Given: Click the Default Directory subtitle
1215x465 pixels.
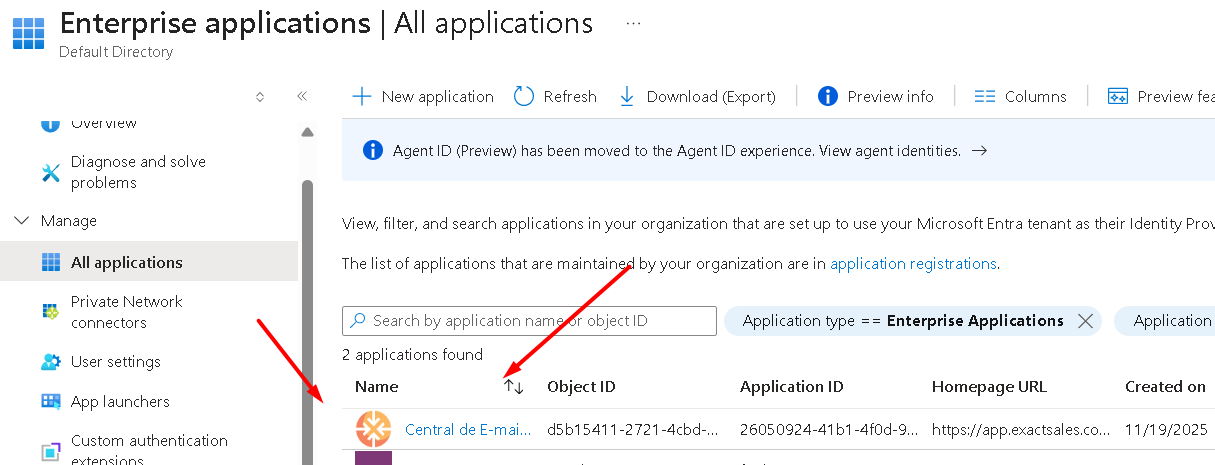Looking at the screenshot, I should [x=115, y=52].
